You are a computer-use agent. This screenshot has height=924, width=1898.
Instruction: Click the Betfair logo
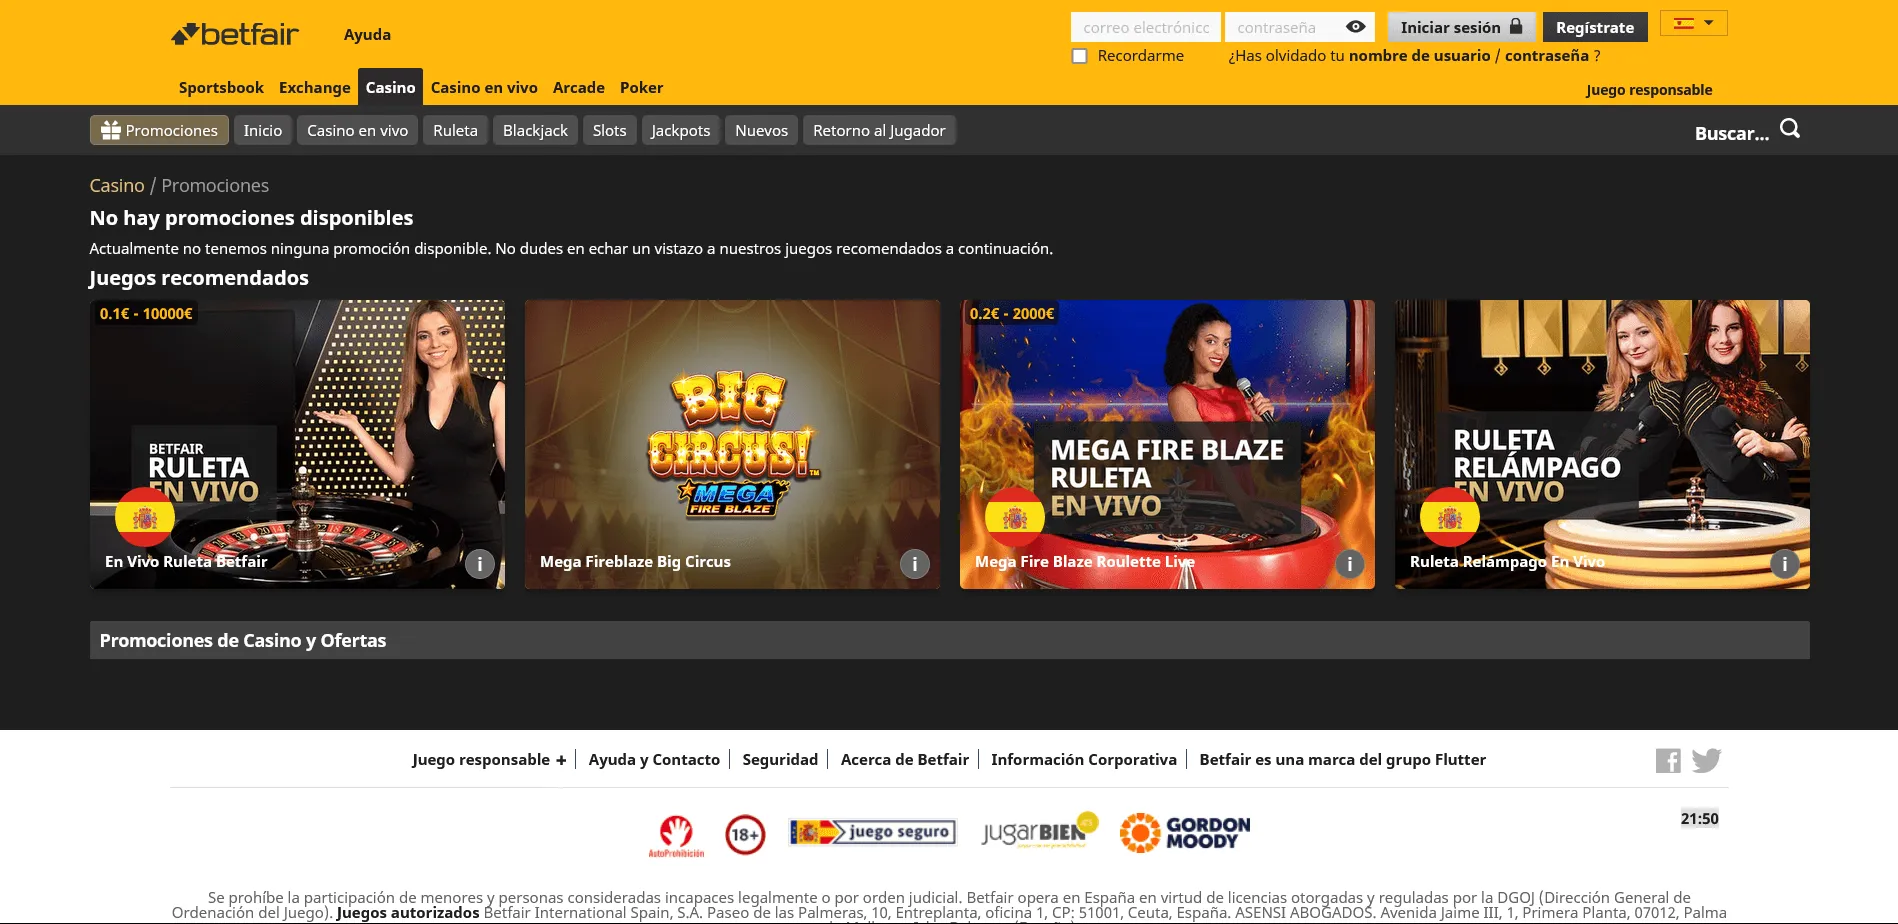[235, 34]
